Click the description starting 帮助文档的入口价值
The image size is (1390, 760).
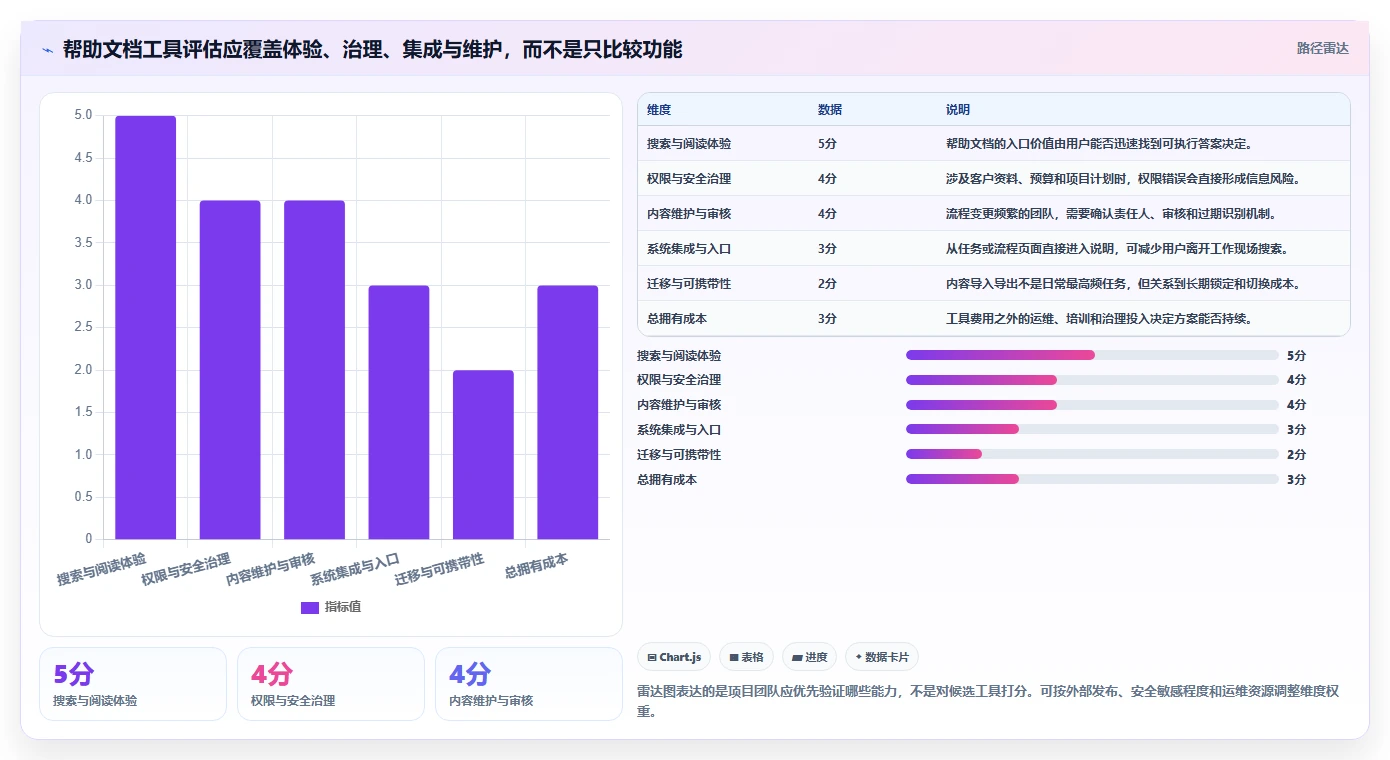click(x=1099, y=144)
